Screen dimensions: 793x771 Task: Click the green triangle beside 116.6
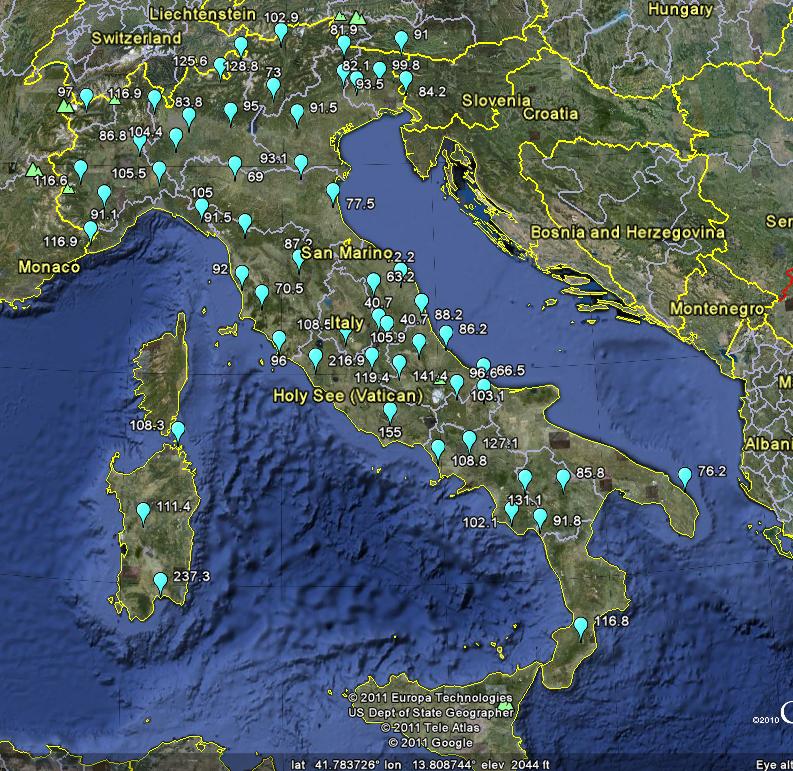point(32,170)
